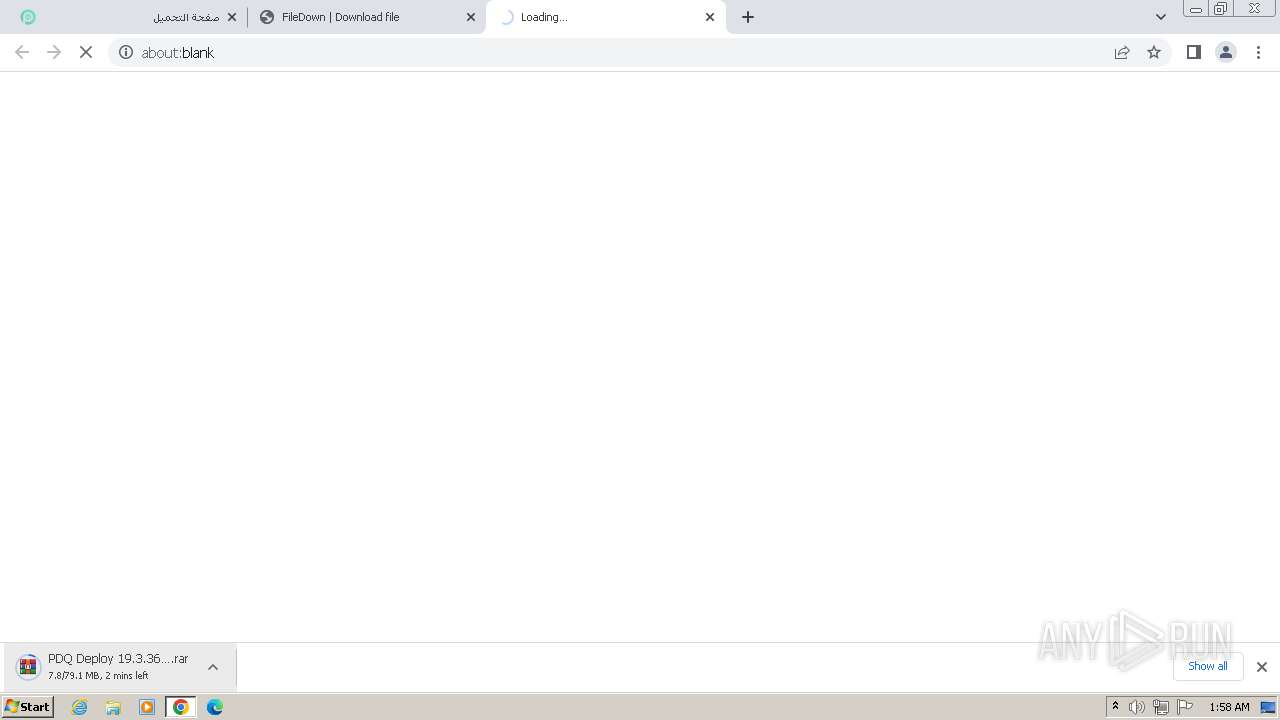
Task: Select Chrome in the taskbar
Action: pos(181,707)
